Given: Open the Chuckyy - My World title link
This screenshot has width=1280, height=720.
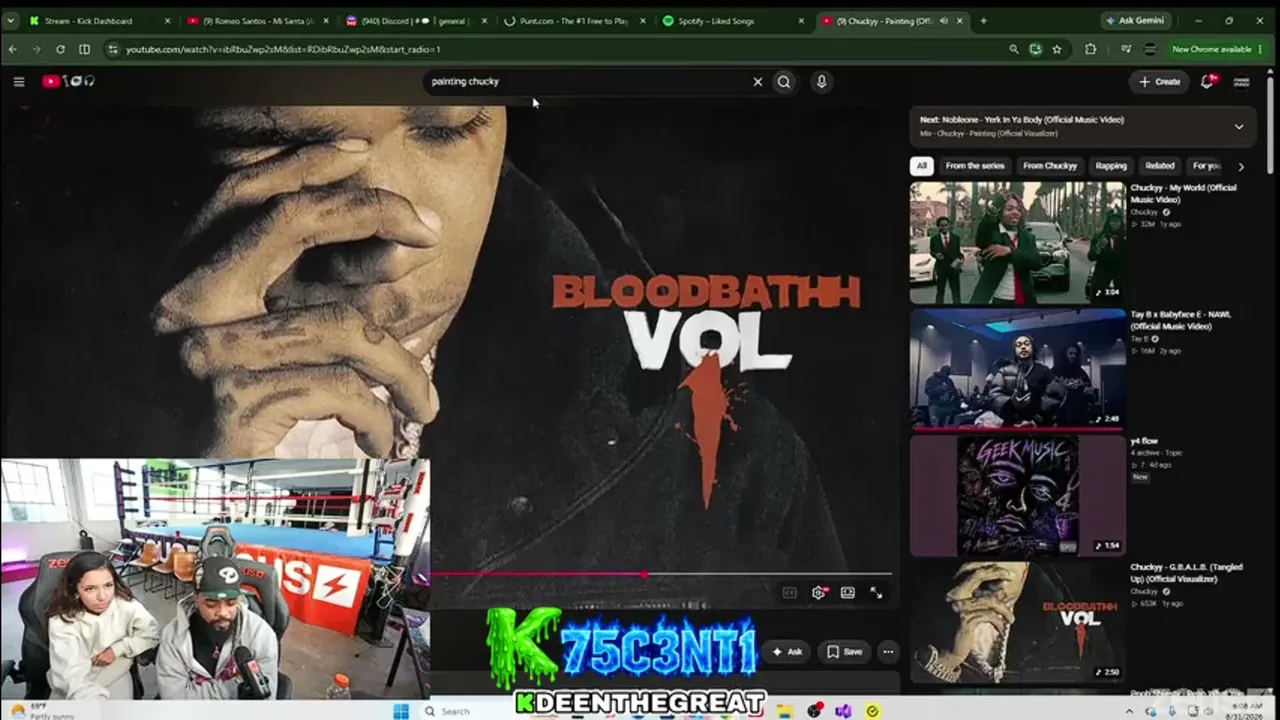Looking at the screenshot, I should pyautogui.click(x=1184, y=194).
